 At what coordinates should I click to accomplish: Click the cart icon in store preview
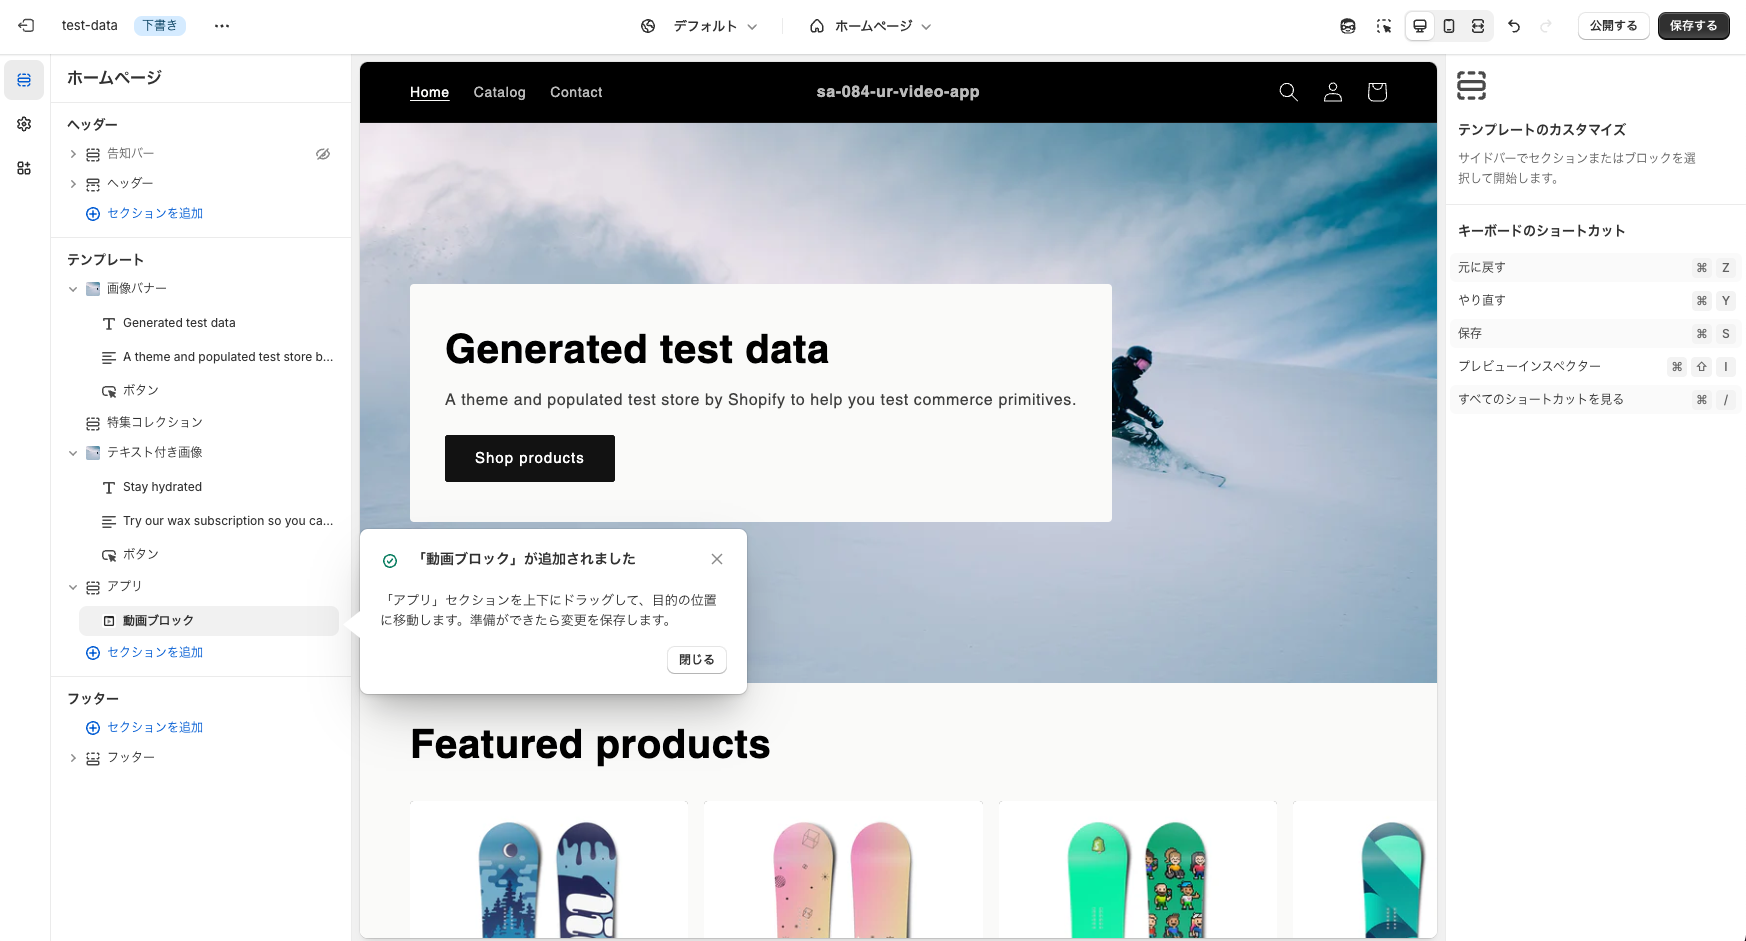pos(1377,92)
